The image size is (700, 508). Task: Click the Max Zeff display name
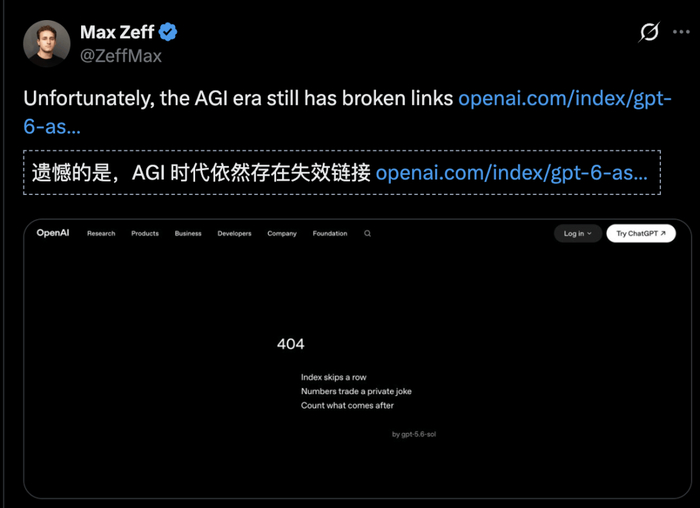click(x=117, y=32)
